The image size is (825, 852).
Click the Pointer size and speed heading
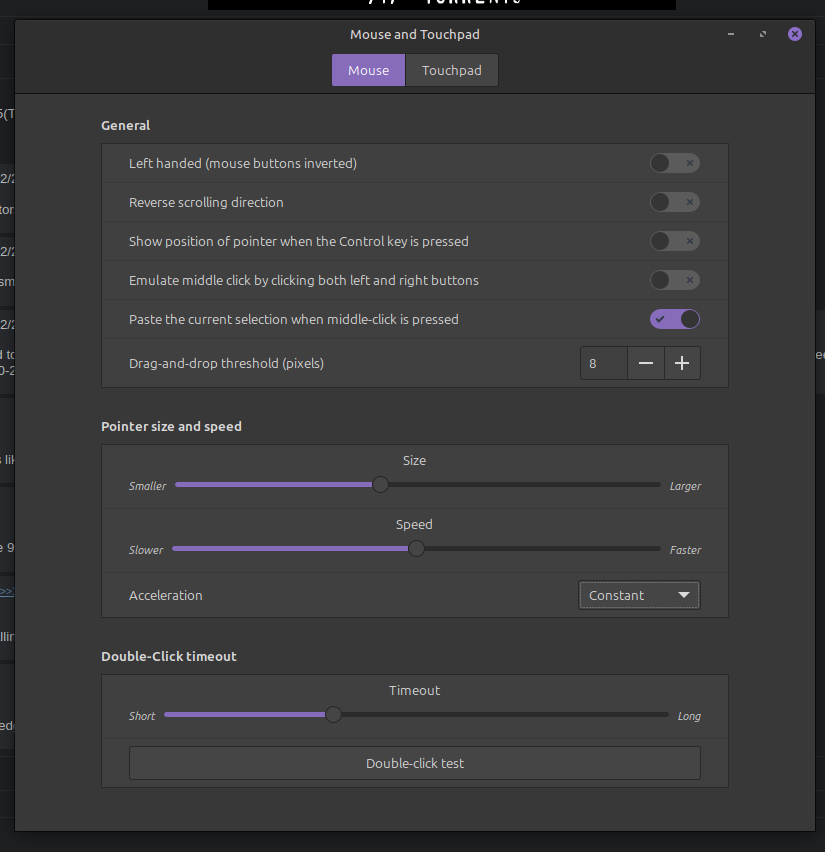coord(171,427)
